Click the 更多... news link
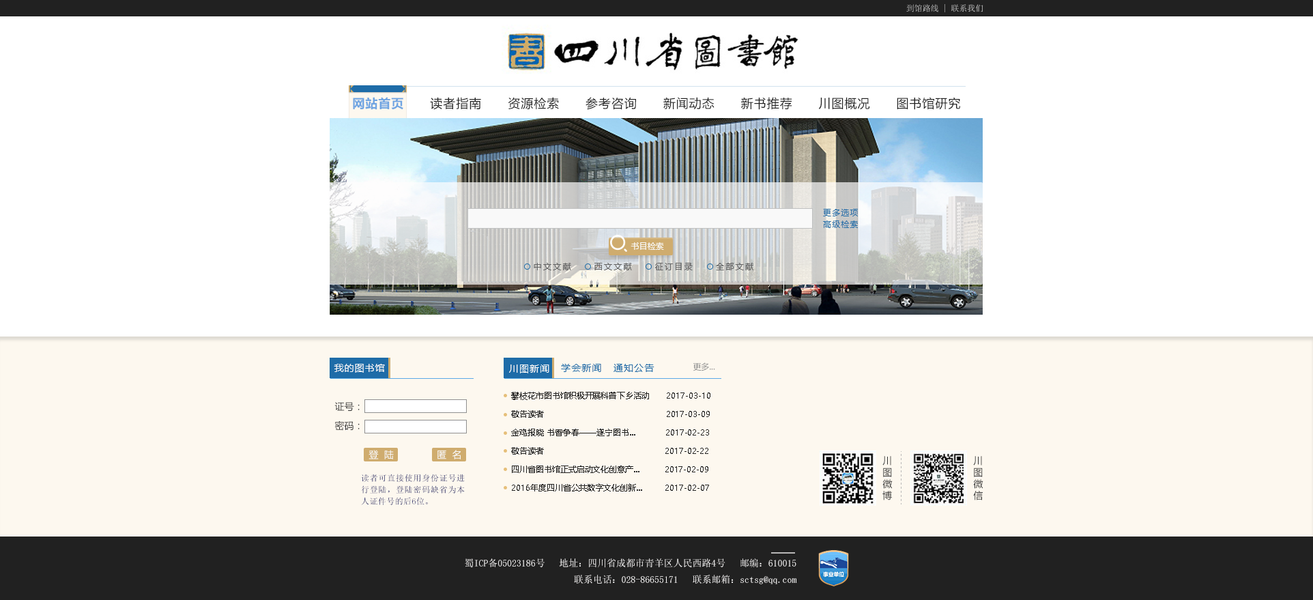This screenshot has height=600, width=1313. coord(704,367)
